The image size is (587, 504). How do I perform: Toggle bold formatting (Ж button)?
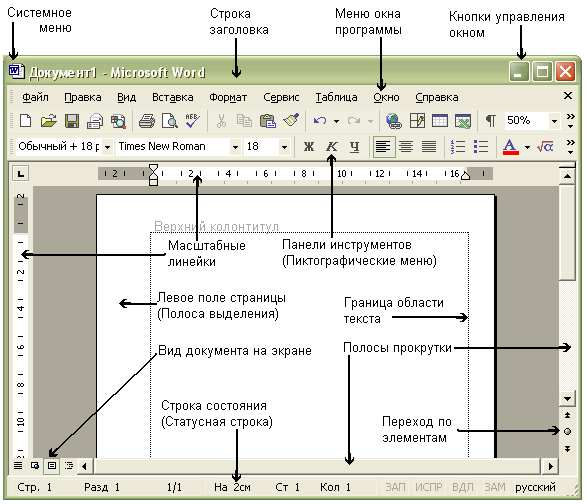[309, 146]
